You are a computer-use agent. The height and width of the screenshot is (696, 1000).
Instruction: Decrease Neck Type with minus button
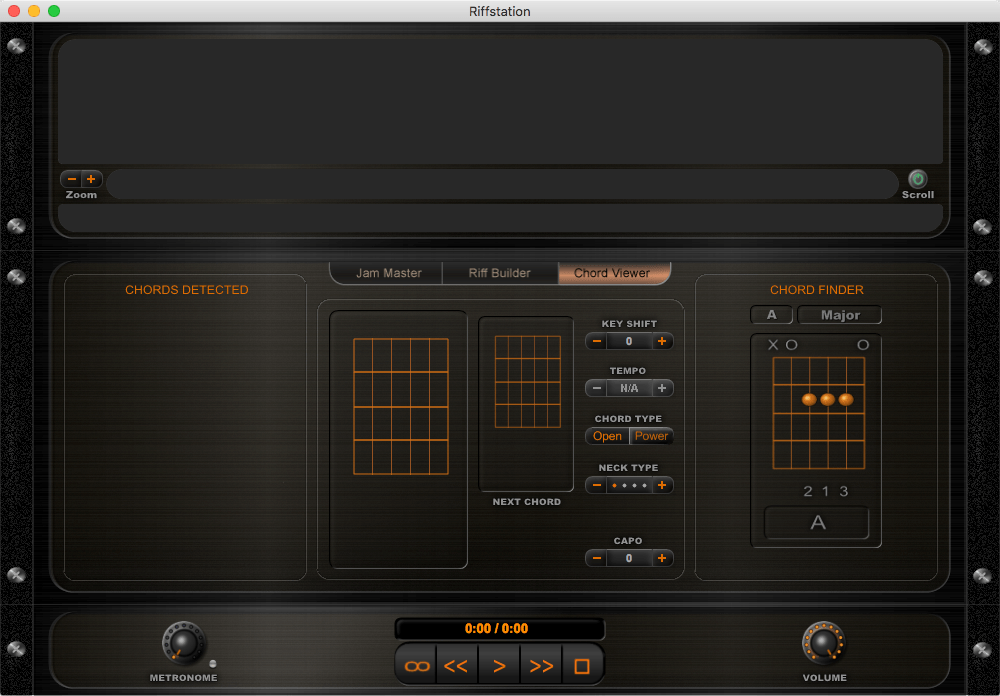[597, 485]
